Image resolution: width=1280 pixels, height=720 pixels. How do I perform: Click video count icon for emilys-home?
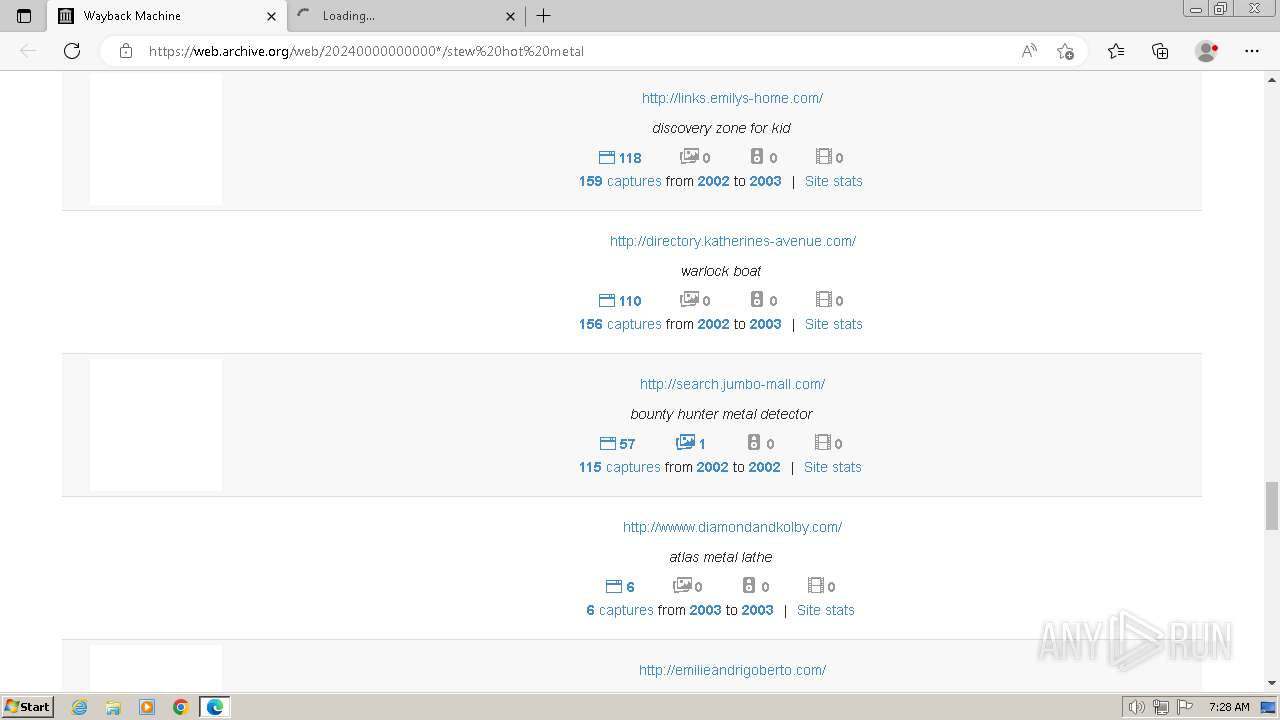pos(829,157)
